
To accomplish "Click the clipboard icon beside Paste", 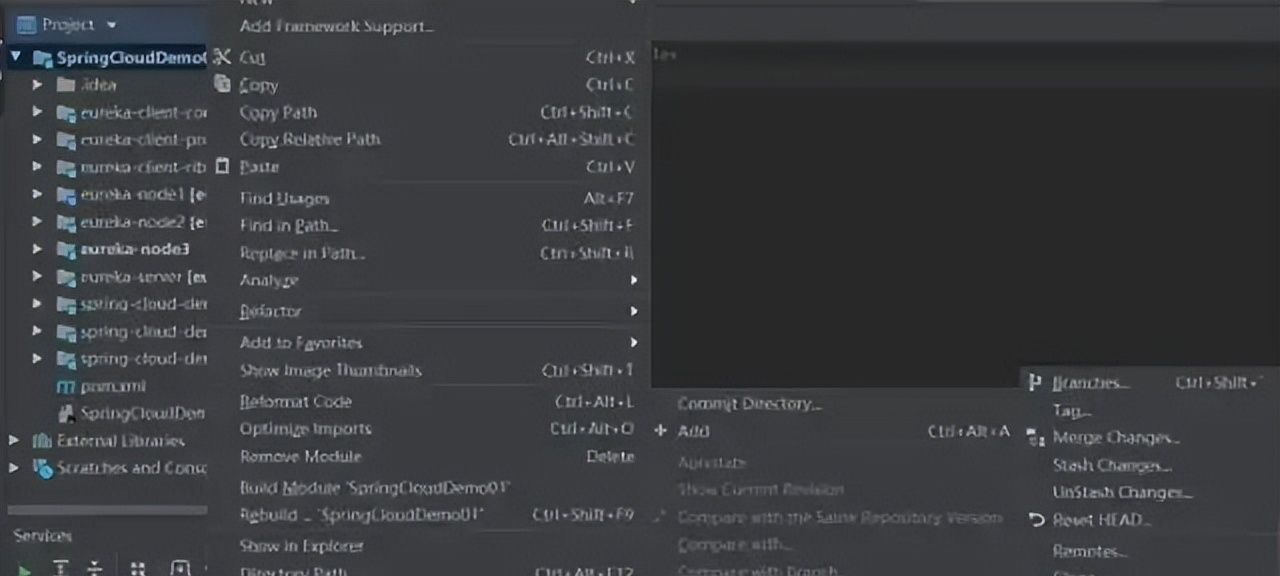I will click(222, 166).
